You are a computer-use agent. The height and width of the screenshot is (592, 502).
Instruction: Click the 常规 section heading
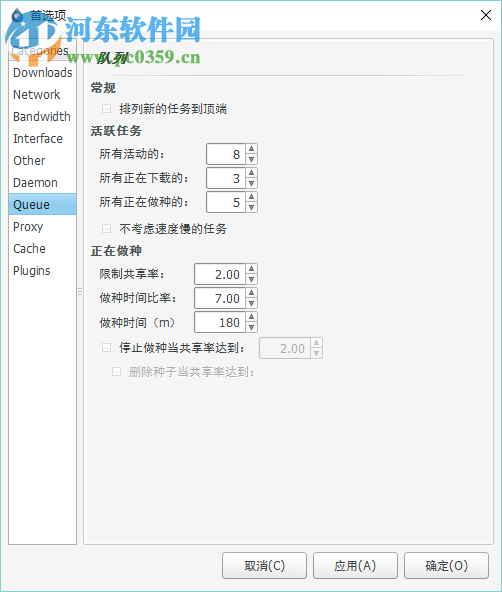103,88
